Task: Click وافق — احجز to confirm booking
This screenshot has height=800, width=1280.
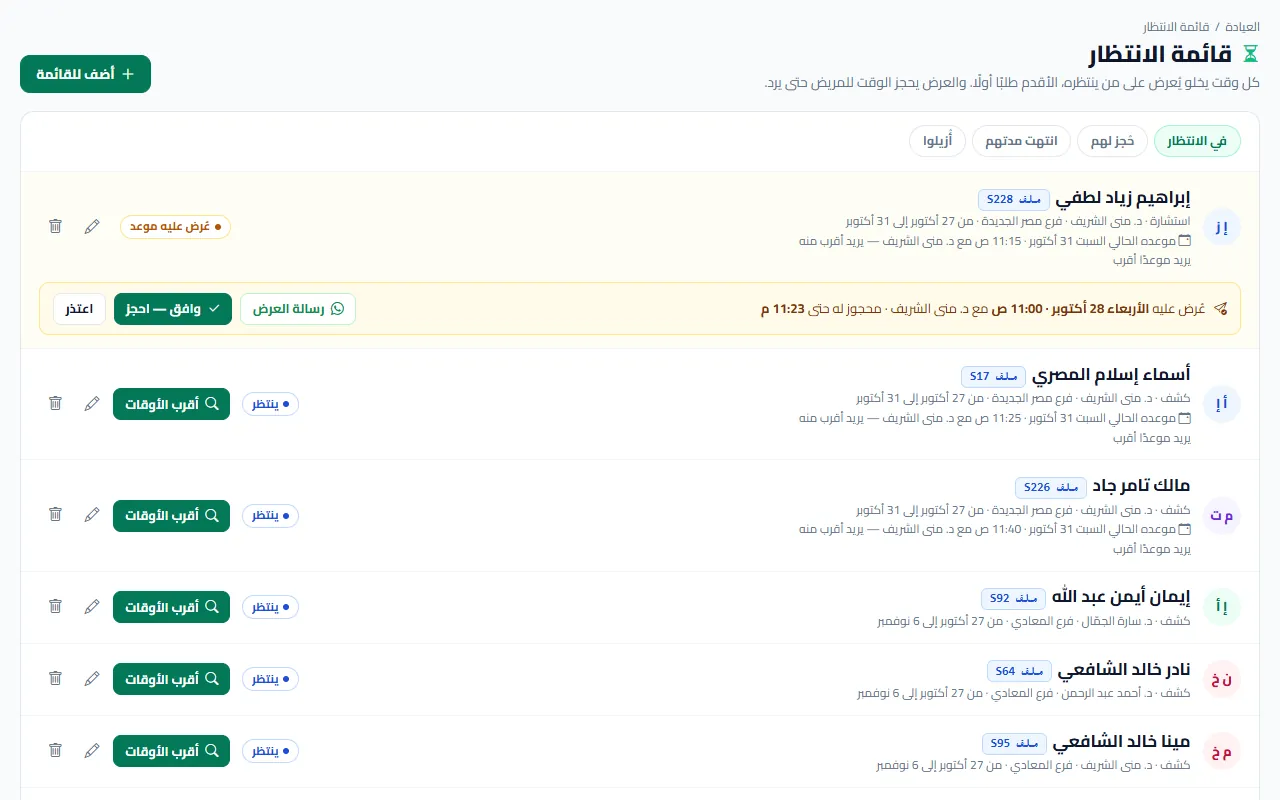Action: [x=173, y=309]
